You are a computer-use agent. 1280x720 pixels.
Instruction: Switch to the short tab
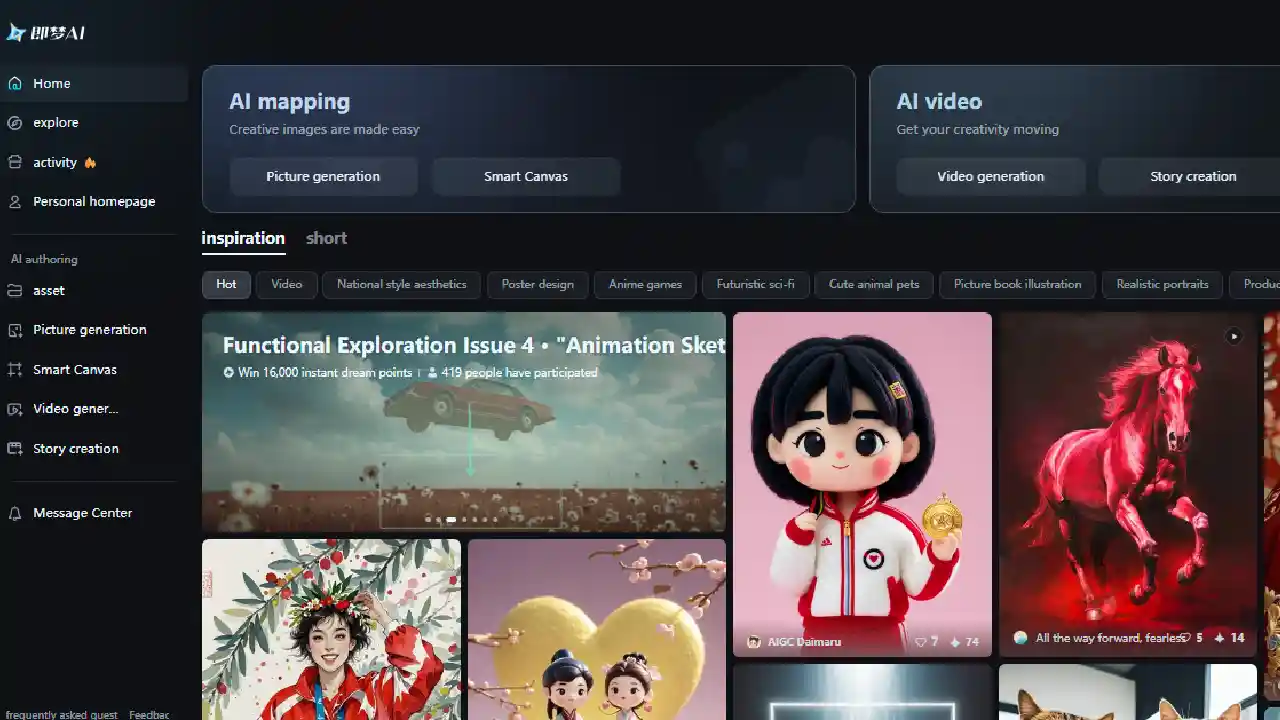pyautogui.click(x=326, y=238)
